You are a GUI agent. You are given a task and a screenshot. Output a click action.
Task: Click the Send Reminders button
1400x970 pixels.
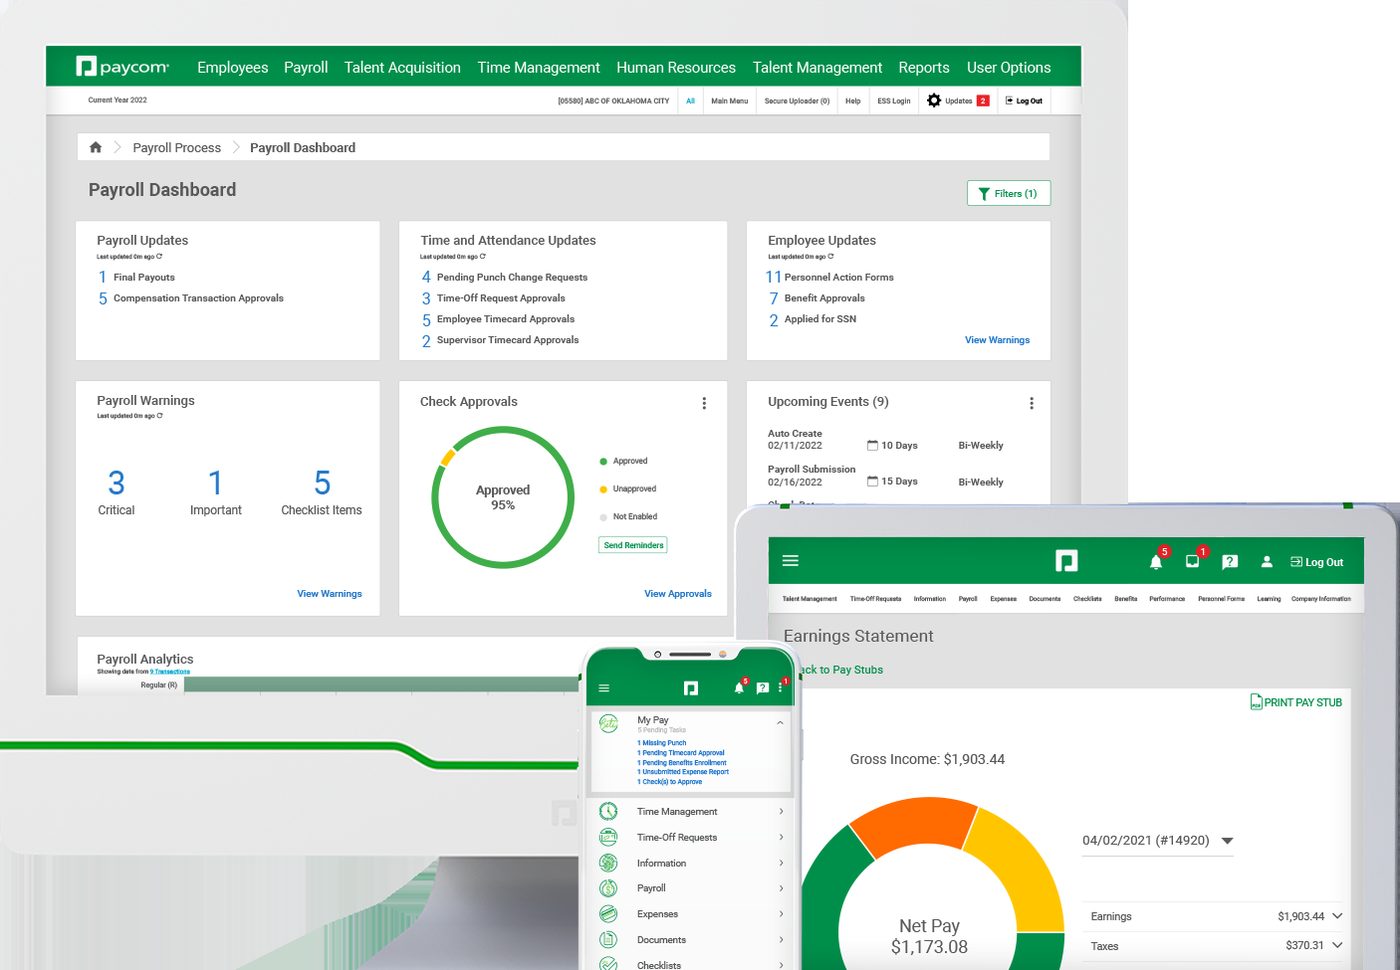(633, 545)
